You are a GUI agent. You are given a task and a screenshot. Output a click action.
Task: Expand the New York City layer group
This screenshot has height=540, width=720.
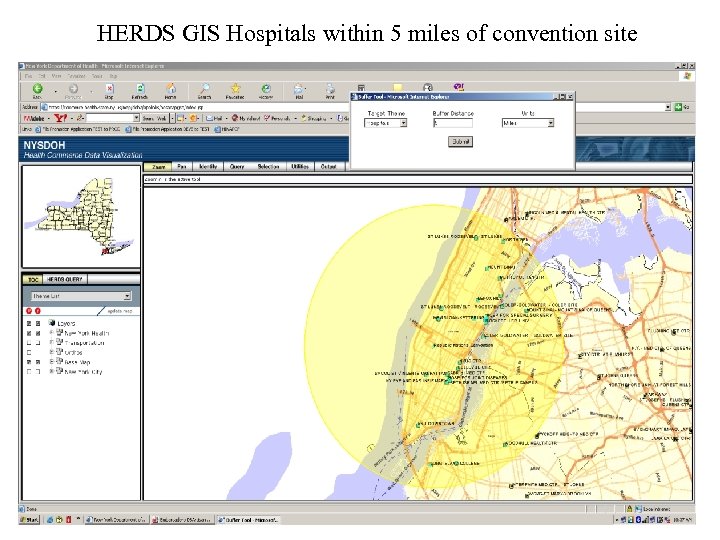point(51,371)
